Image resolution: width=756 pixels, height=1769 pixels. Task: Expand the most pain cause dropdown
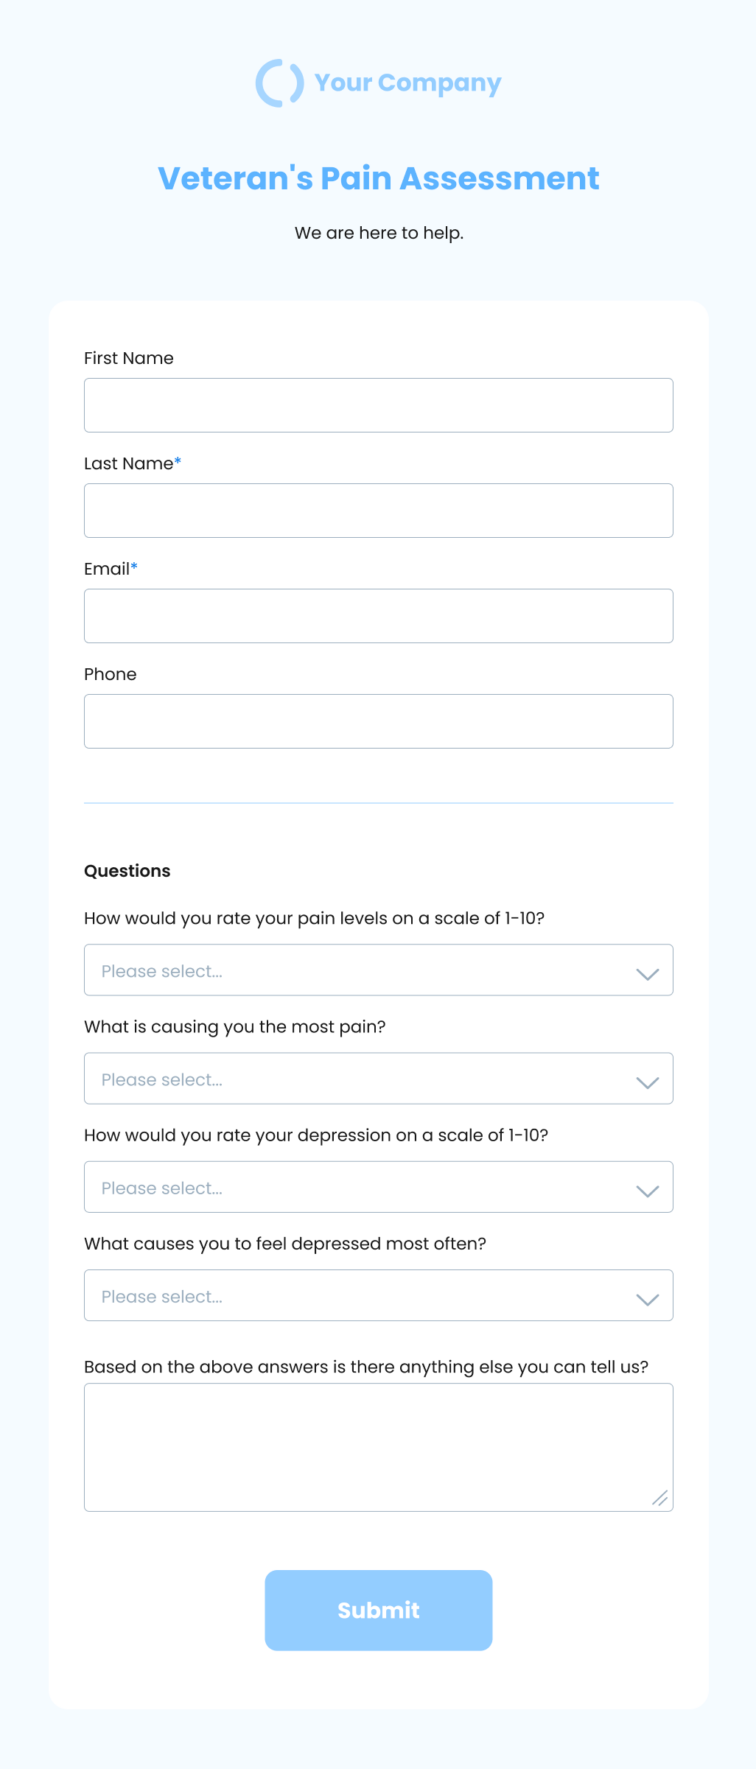(378, 1078)
